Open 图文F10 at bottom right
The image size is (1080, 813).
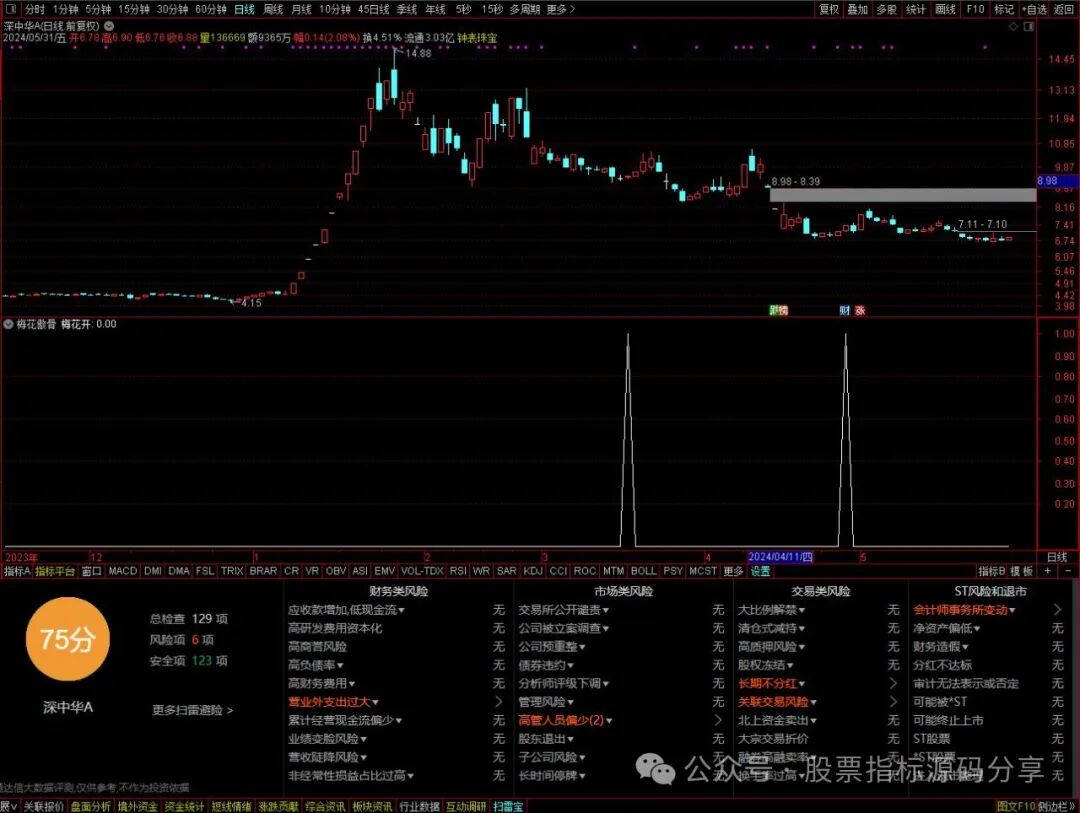[1015, 806]
